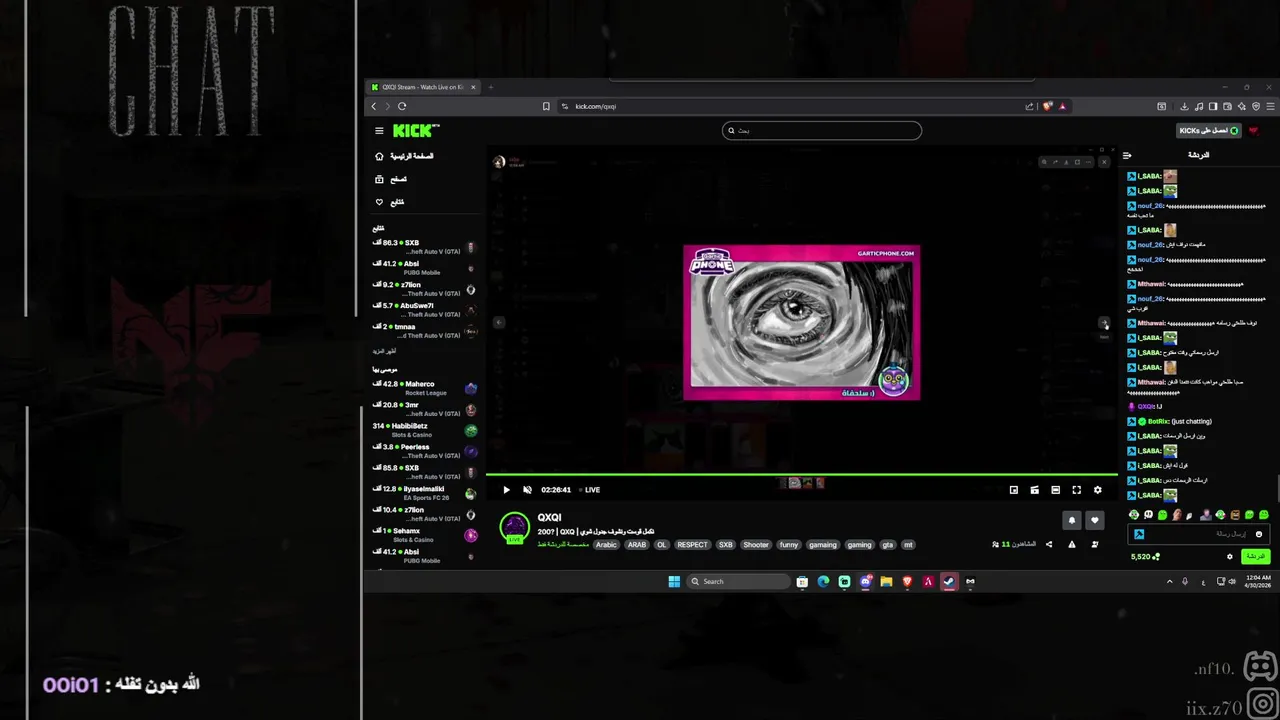This screenshot has width=1280, height=720.
Task: Open the Following sidebar item with heart
Action: (x=390, y=202)
